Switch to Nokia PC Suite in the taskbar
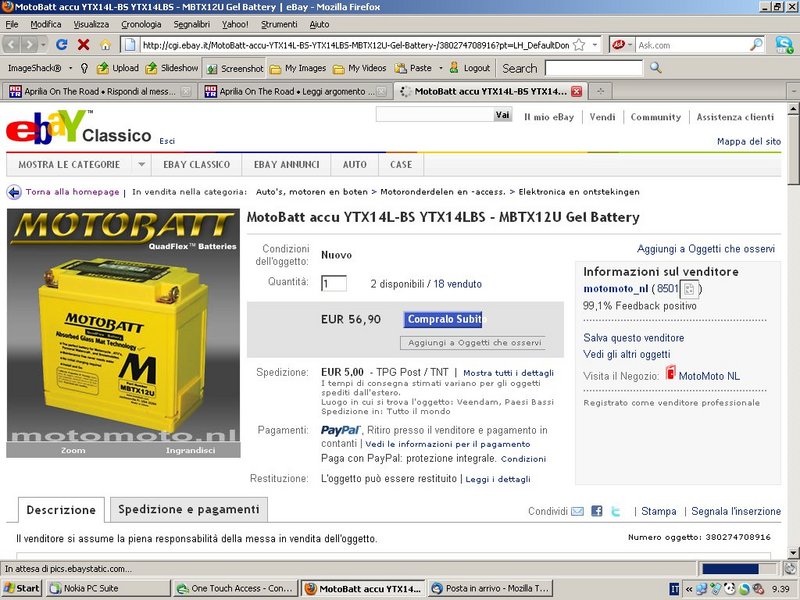 (107, 588)
